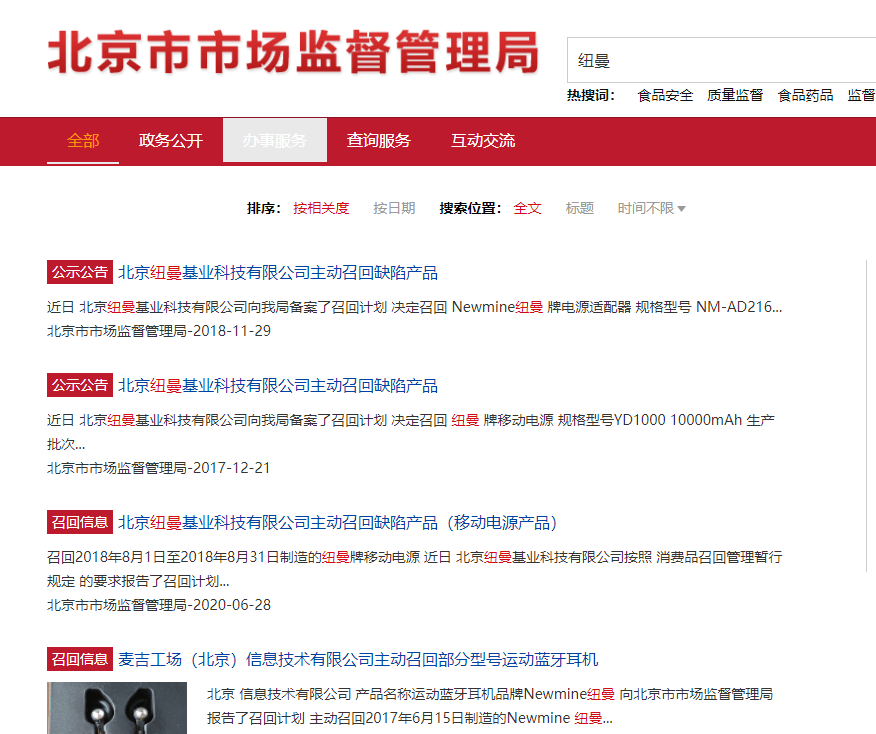Switch to the 政务公开 tab

point(170,141)
